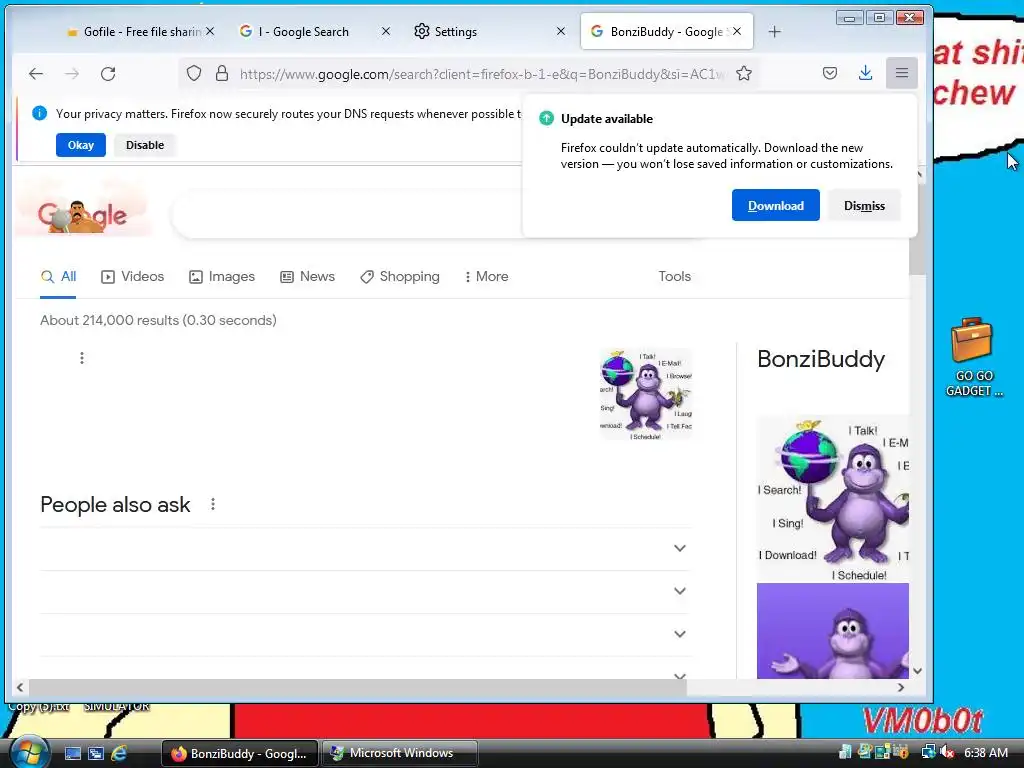
Task: Open tracking protection shield icon
Action: [x=194, y=73]
